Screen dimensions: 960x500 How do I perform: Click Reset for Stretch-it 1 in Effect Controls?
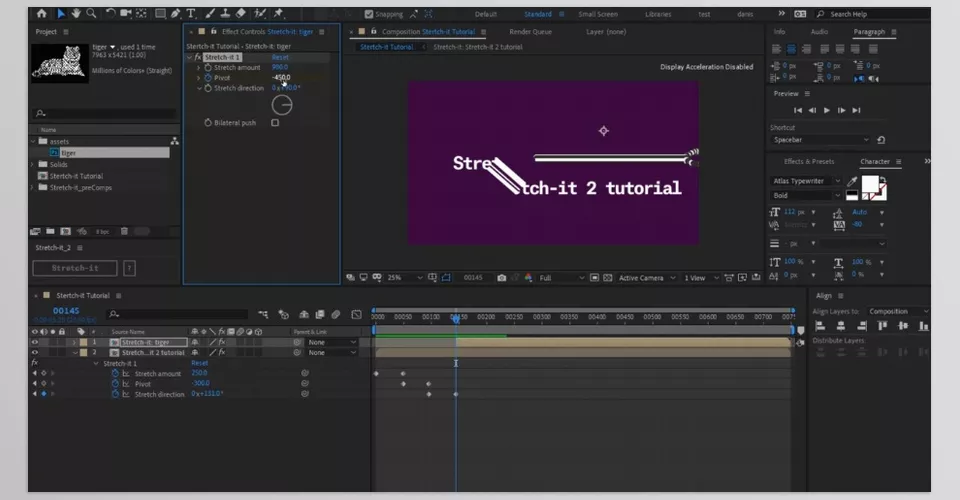point(280,57)
